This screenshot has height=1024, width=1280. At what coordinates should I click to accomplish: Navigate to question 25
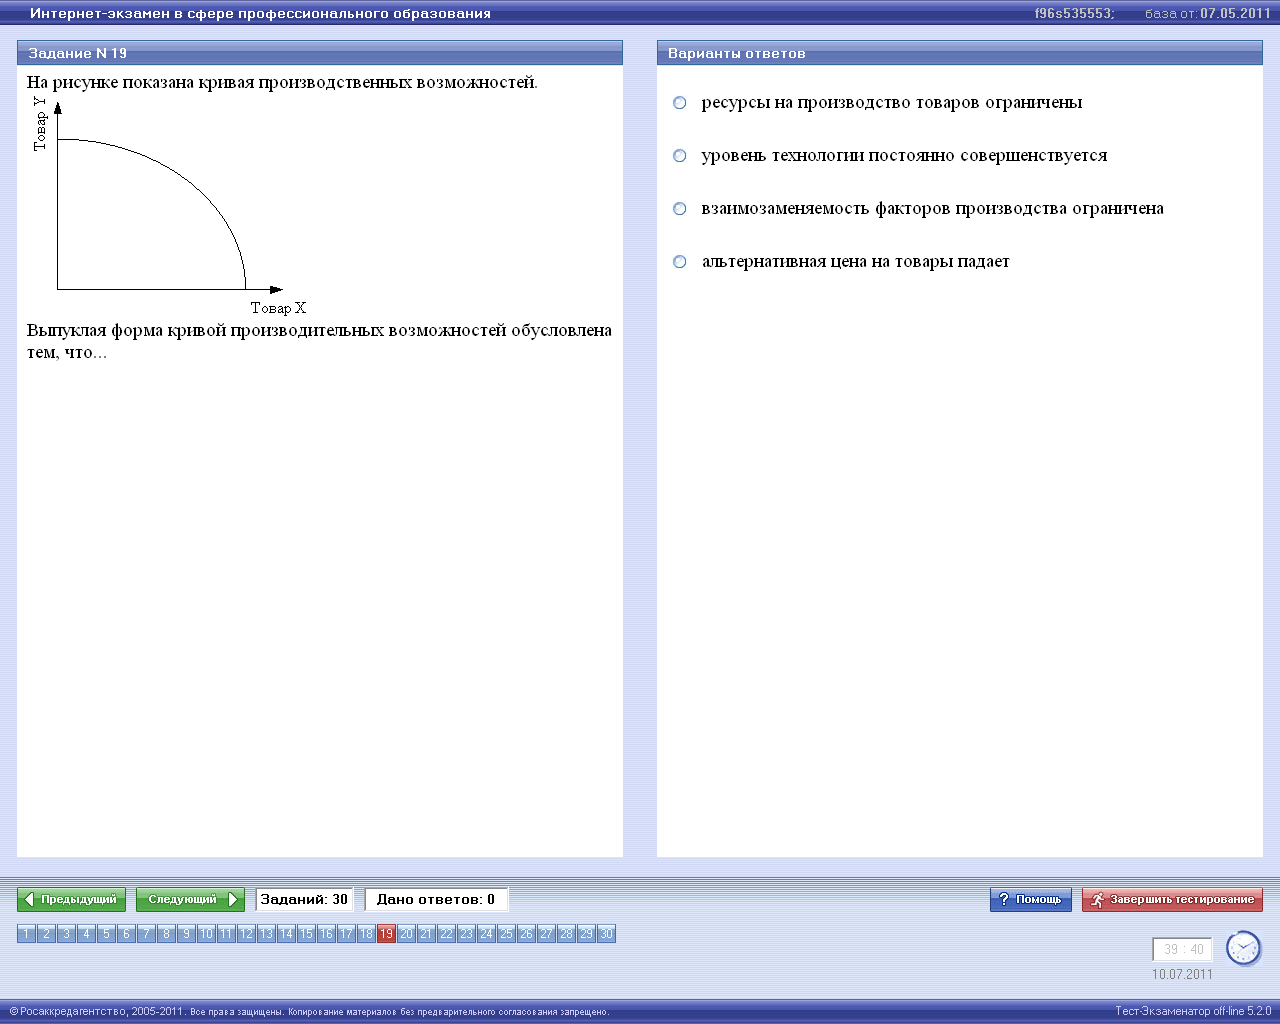click(x=506, y=934)
